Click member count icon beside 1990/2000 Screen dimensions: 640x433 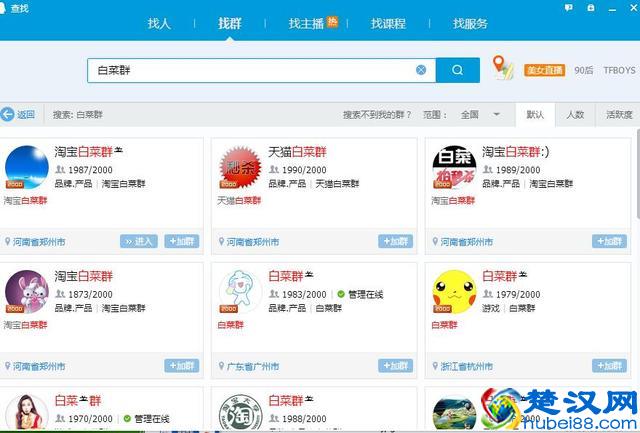click(273, 169)
